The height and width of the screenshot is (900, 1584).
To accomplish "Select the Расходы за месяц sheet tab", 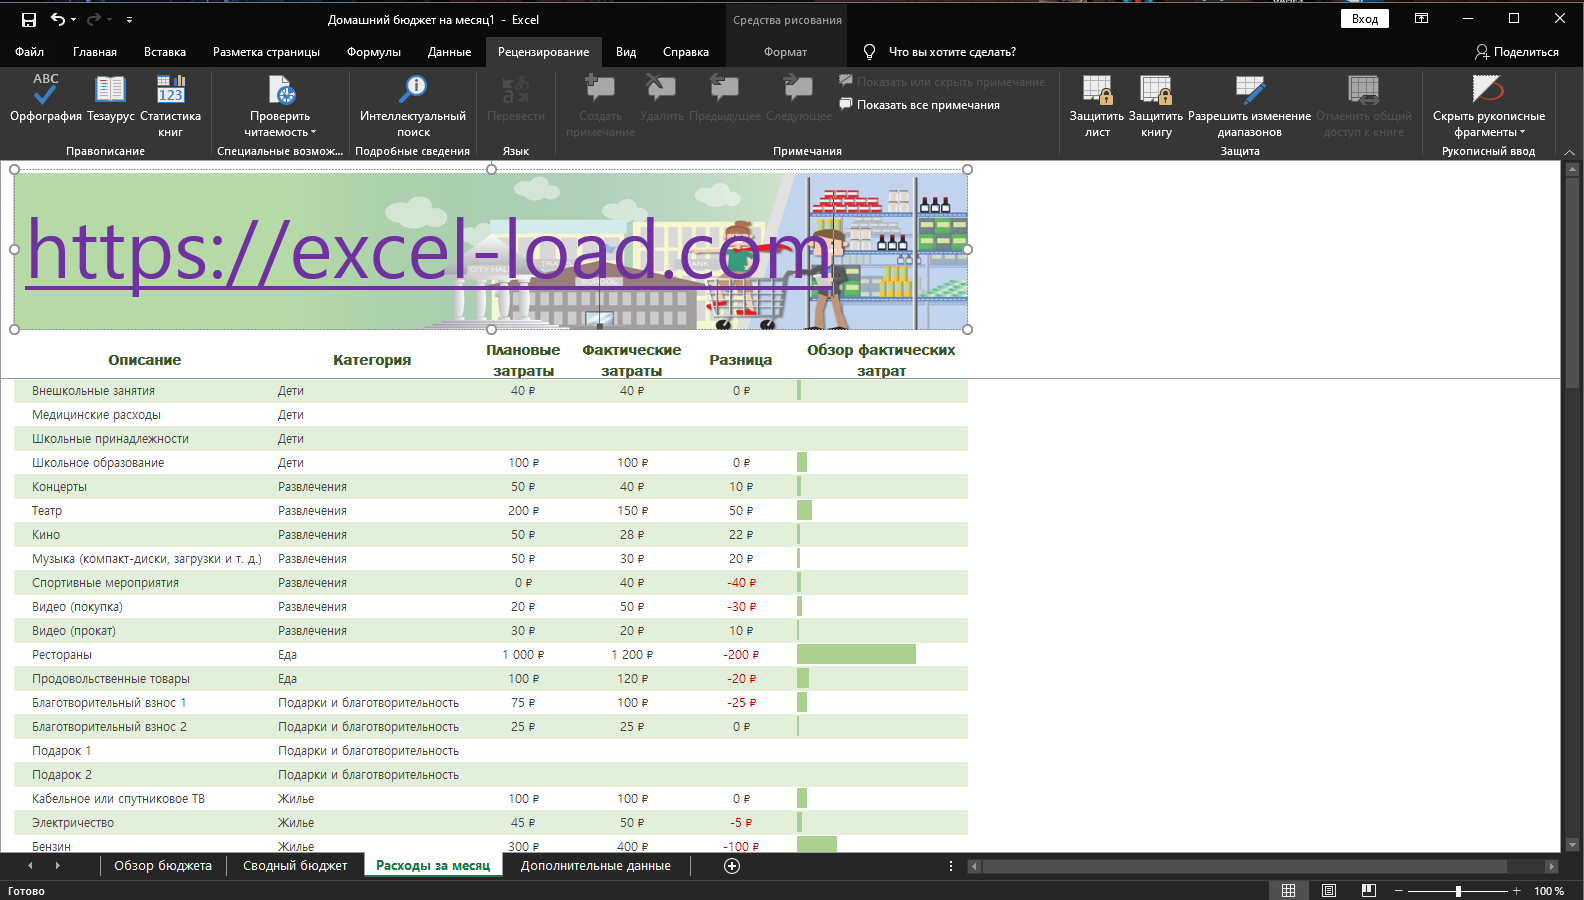I will tap(433, 866).
